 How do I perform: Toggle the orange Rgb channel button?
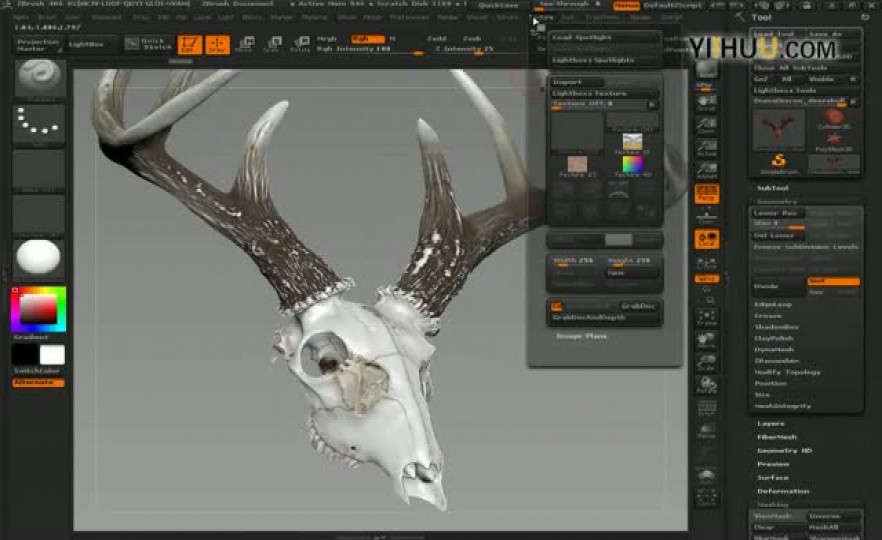[x=367, y=39]
